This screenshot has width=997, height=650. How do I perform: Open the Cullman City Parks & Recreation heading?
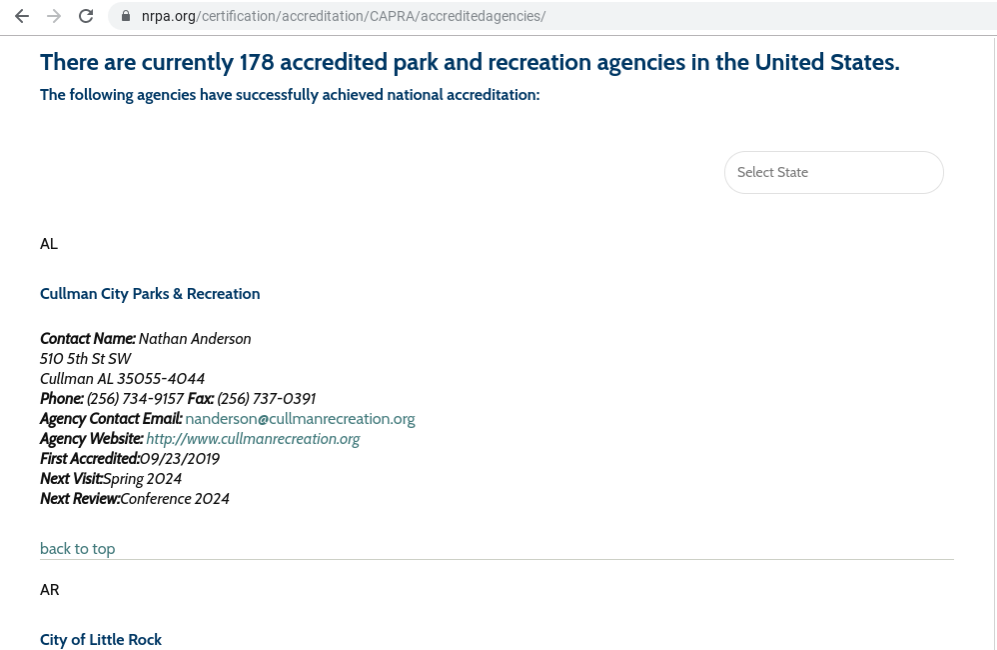click(x=150, y=293)
